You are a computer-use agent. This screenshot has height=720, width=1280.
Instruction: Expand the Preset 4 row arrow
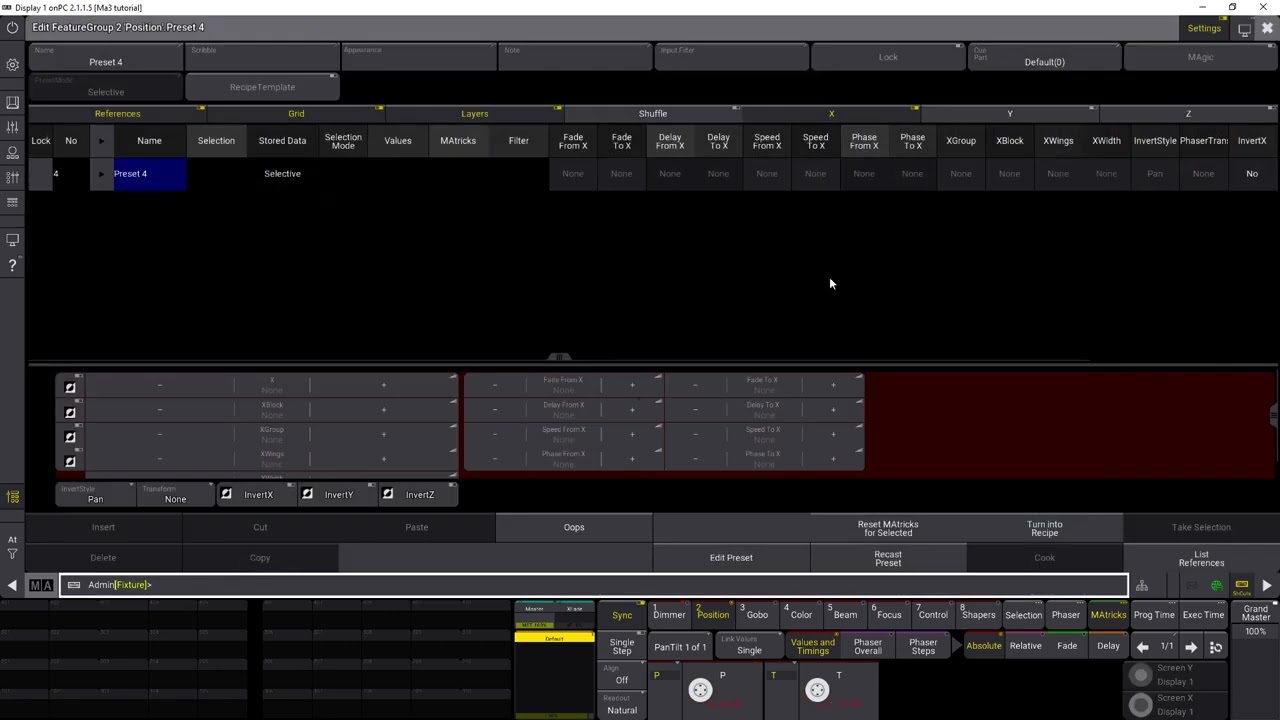101,174
